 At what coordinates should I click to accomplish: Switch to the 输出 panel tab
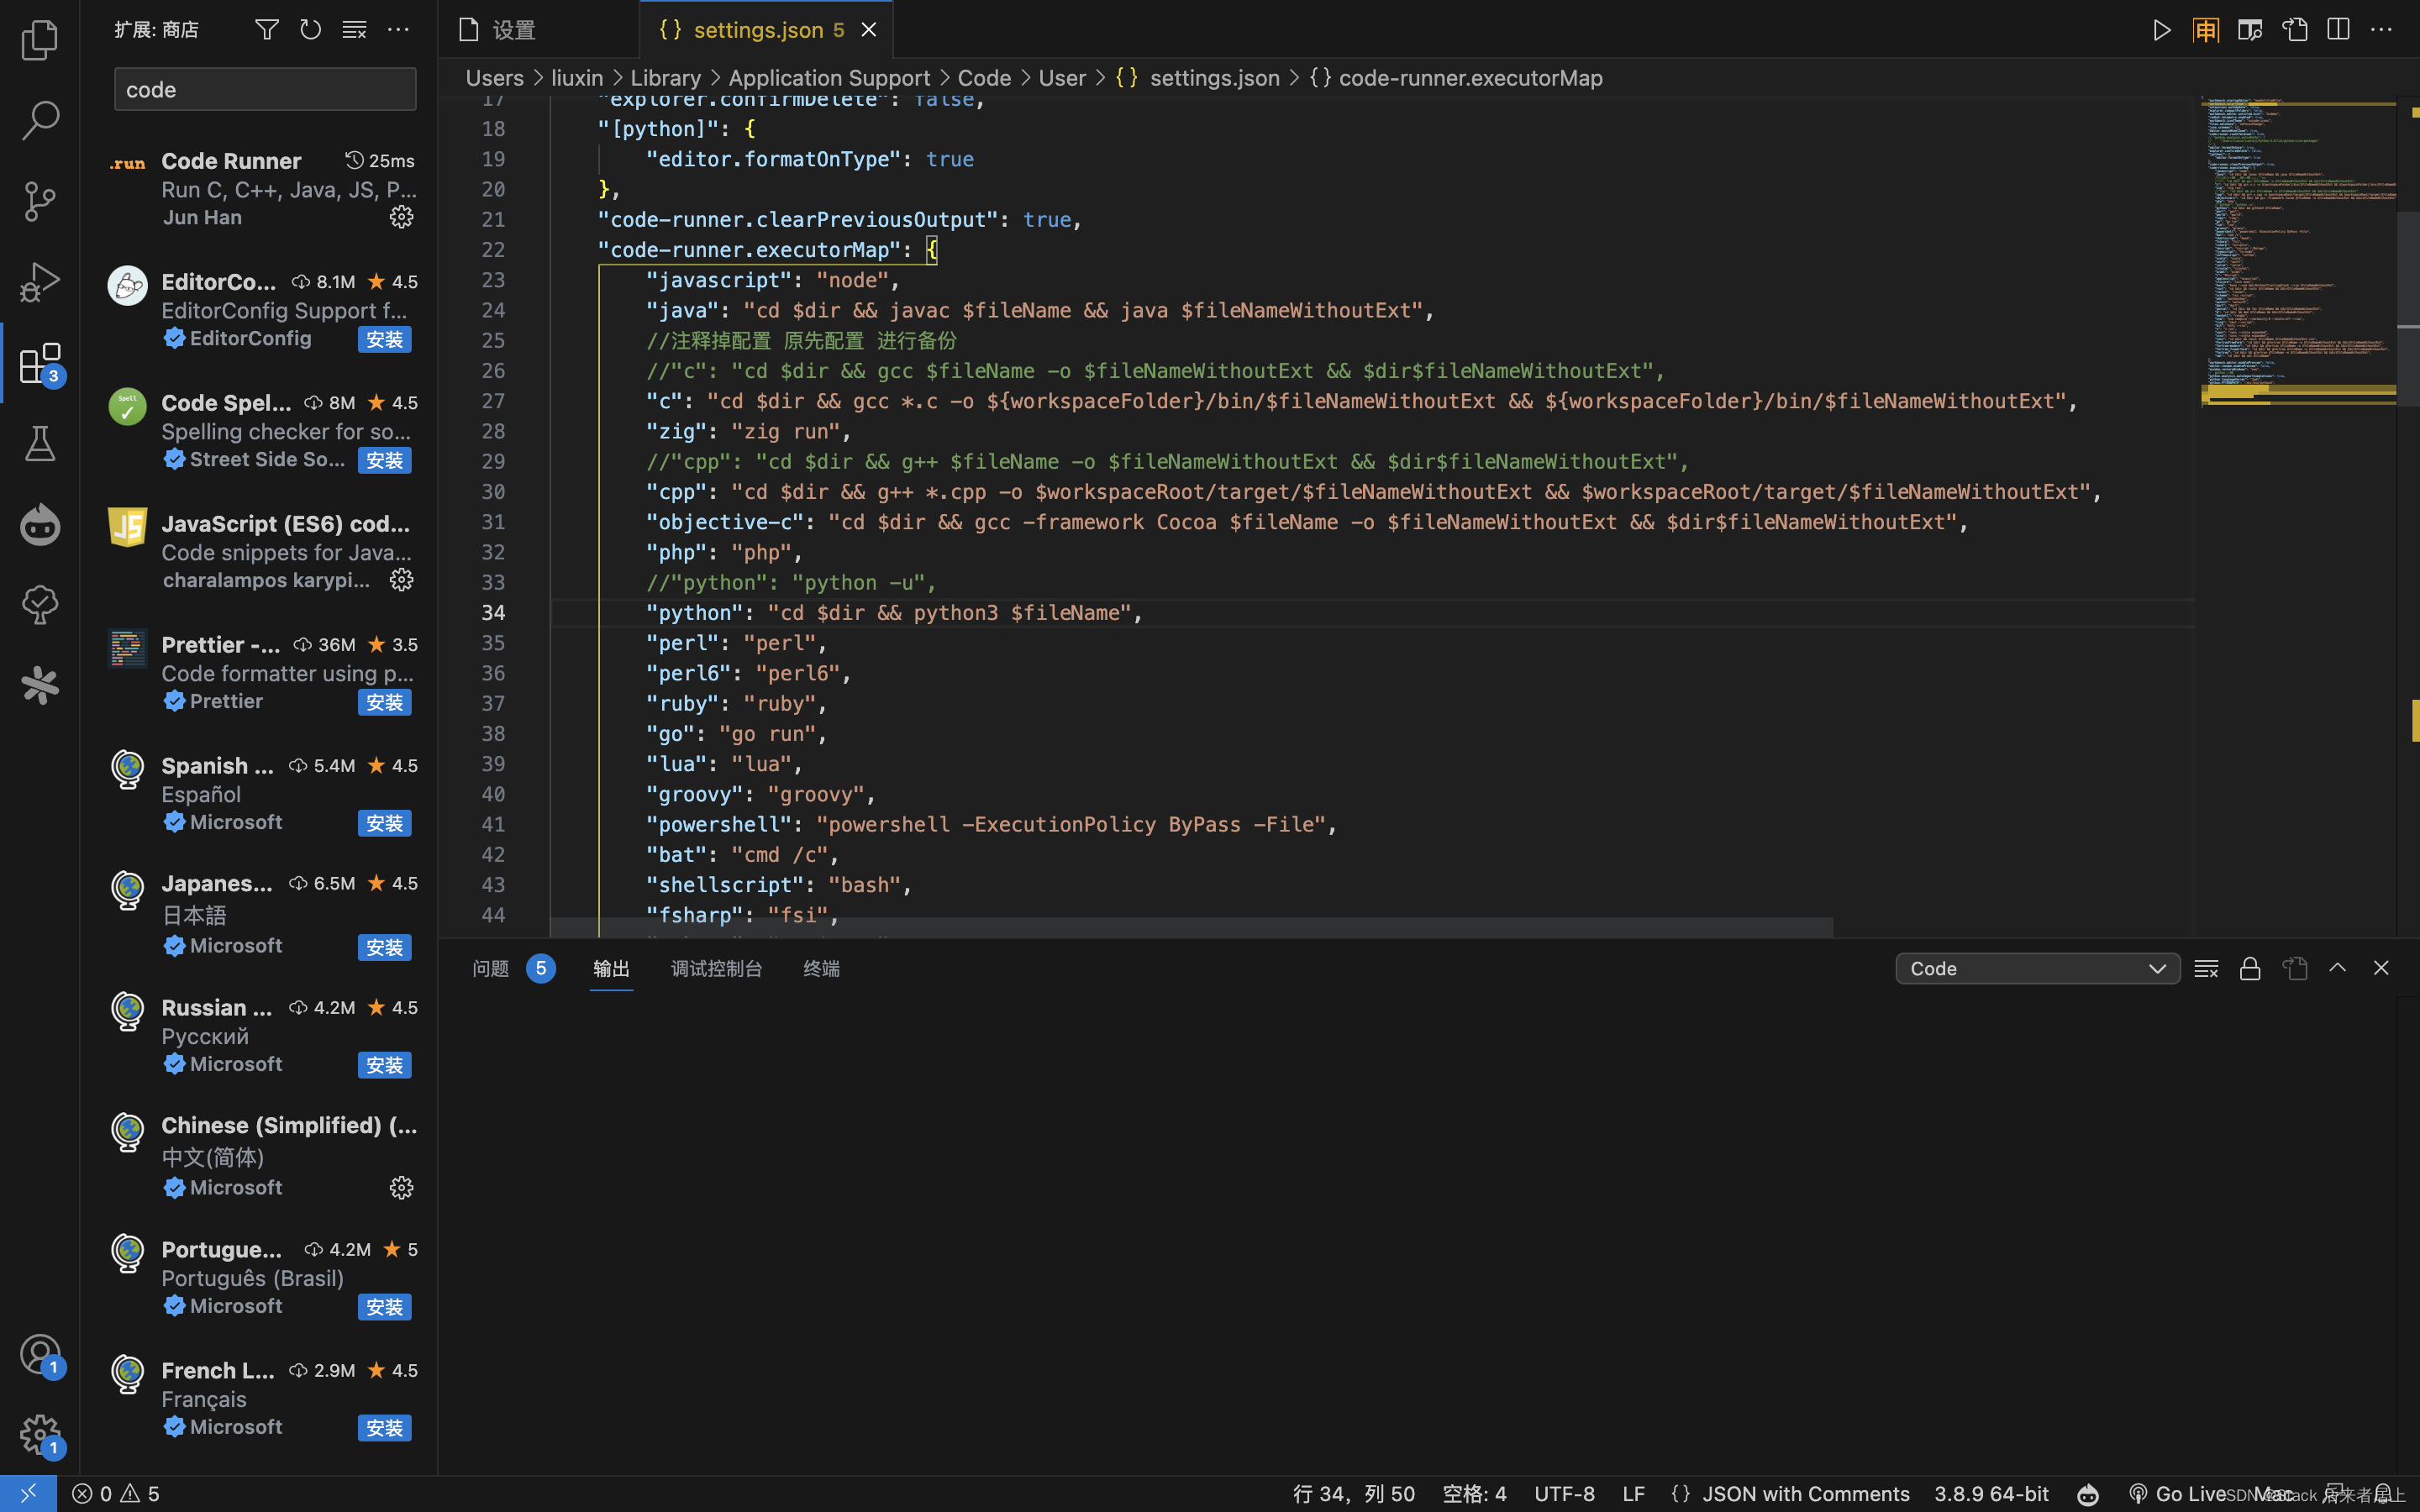point(611,968)
